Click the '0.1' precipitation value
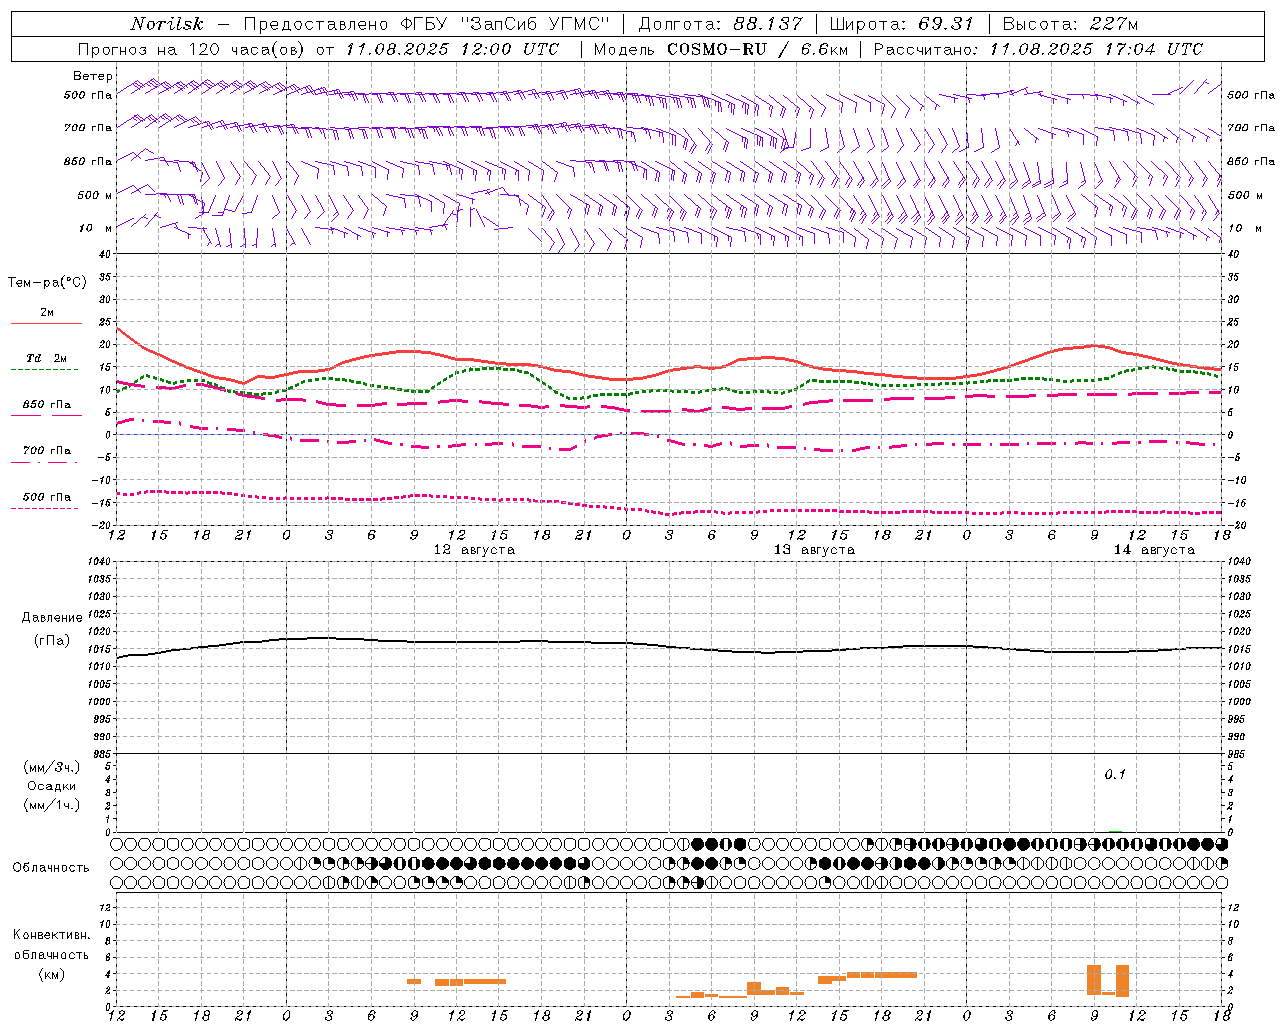 pos(1115,774)
